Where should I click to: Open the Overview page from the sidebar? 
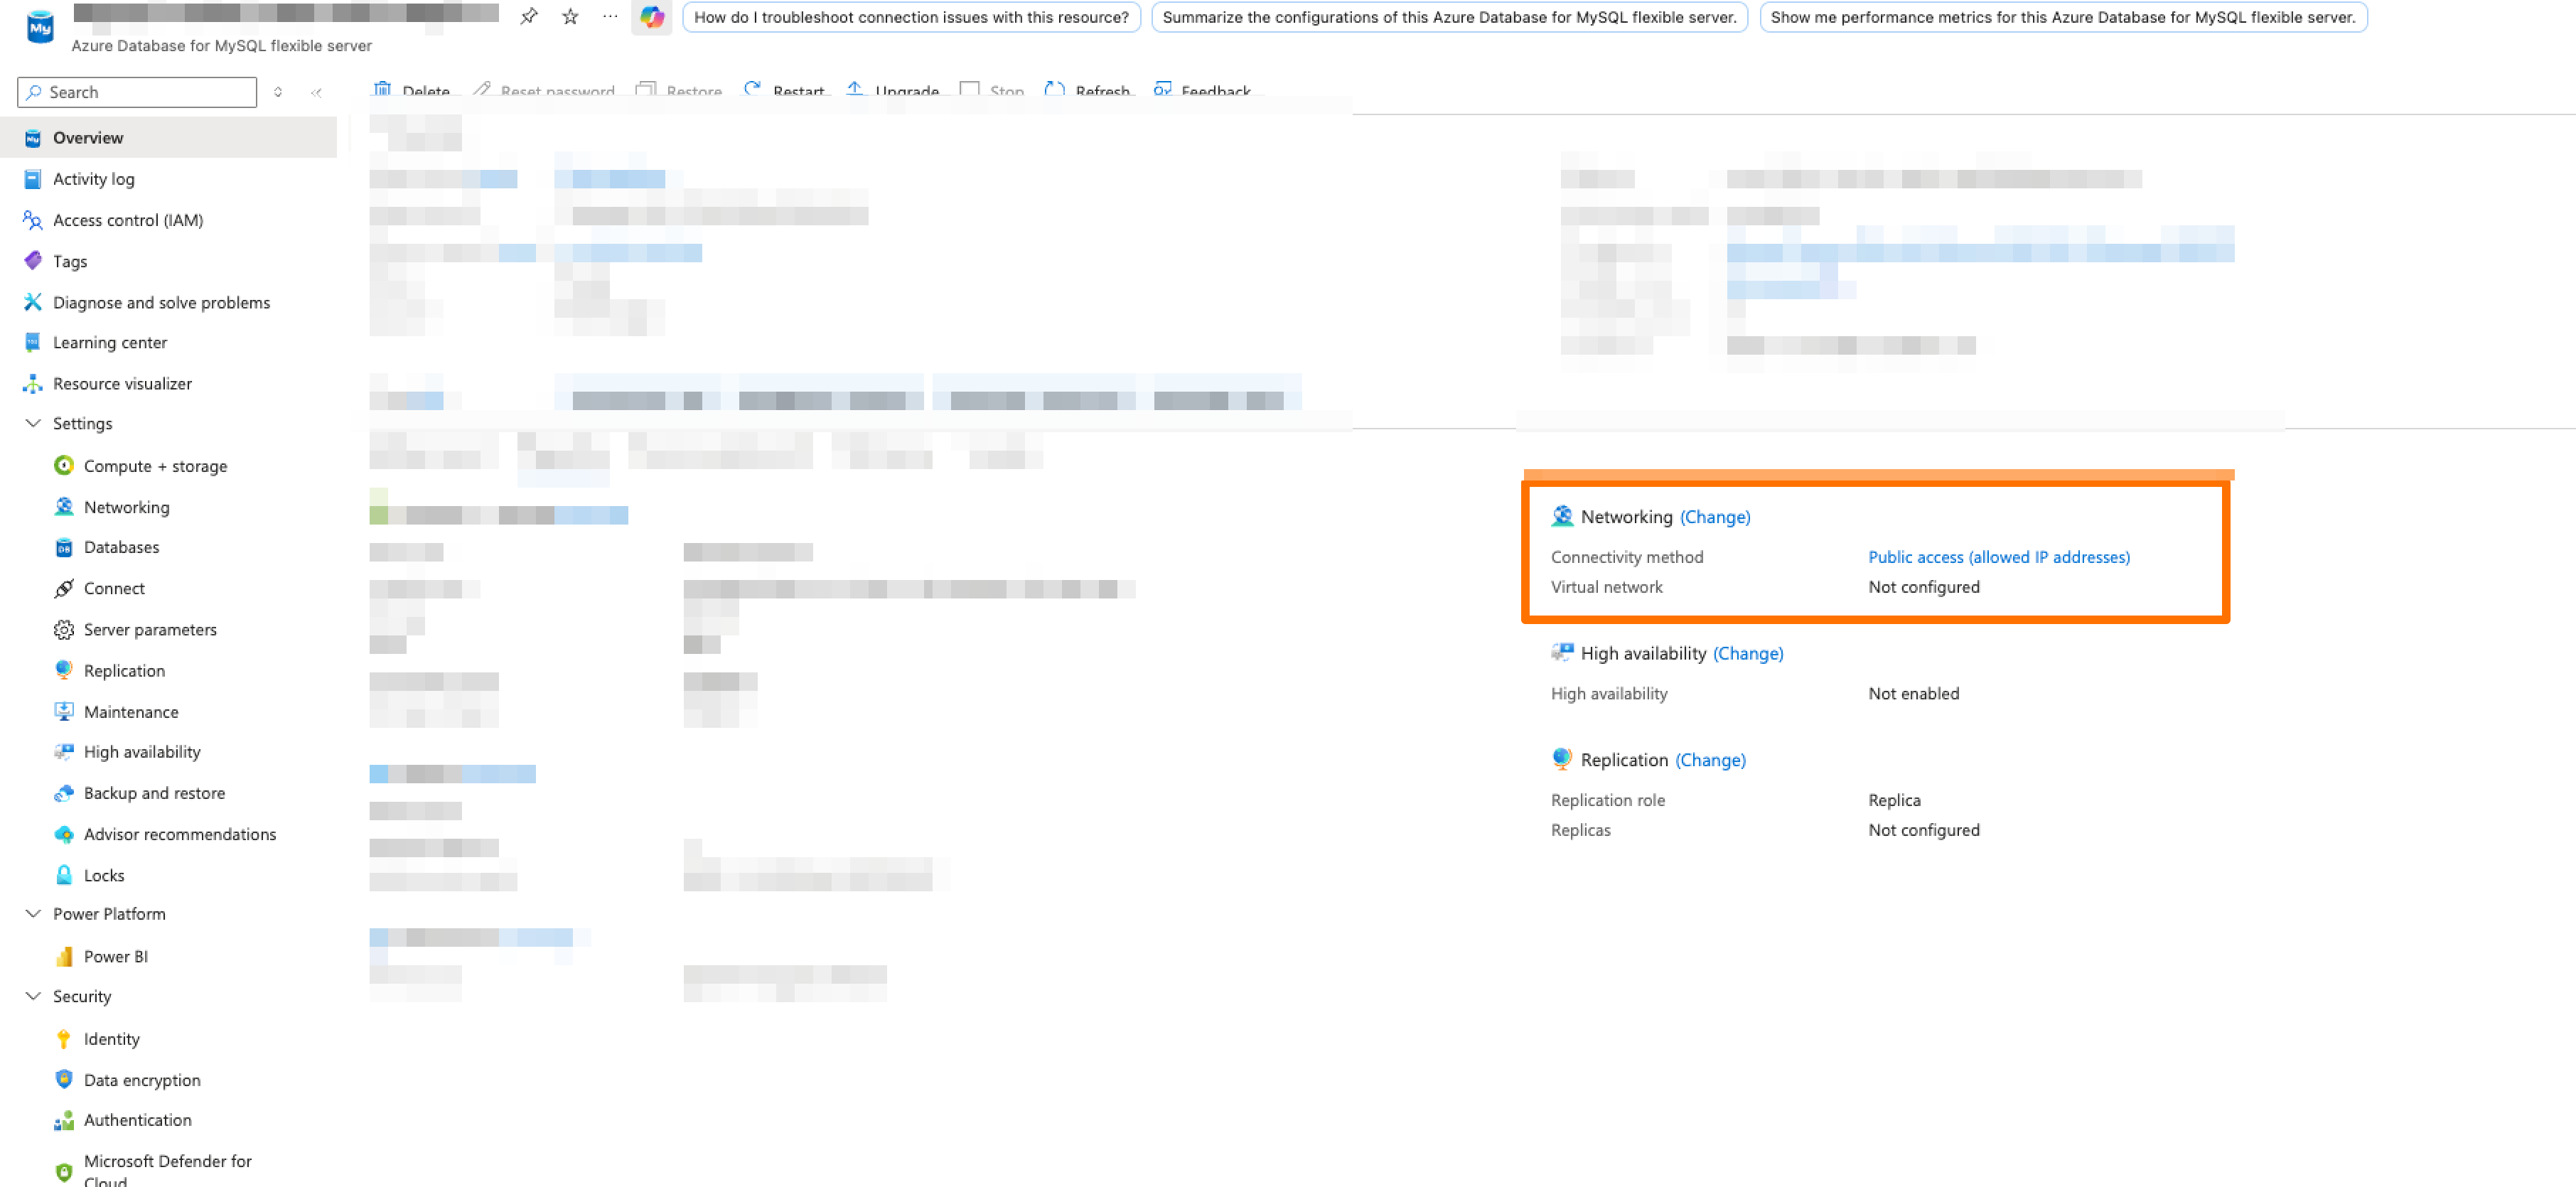88,137
